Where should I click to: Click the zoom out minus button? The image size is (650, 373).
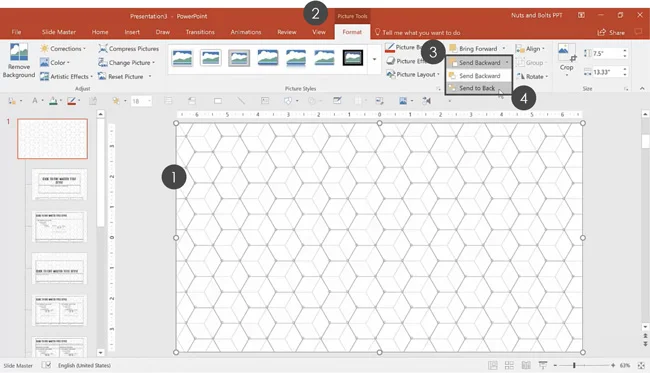pyautogui.click(x=555, y=365)
